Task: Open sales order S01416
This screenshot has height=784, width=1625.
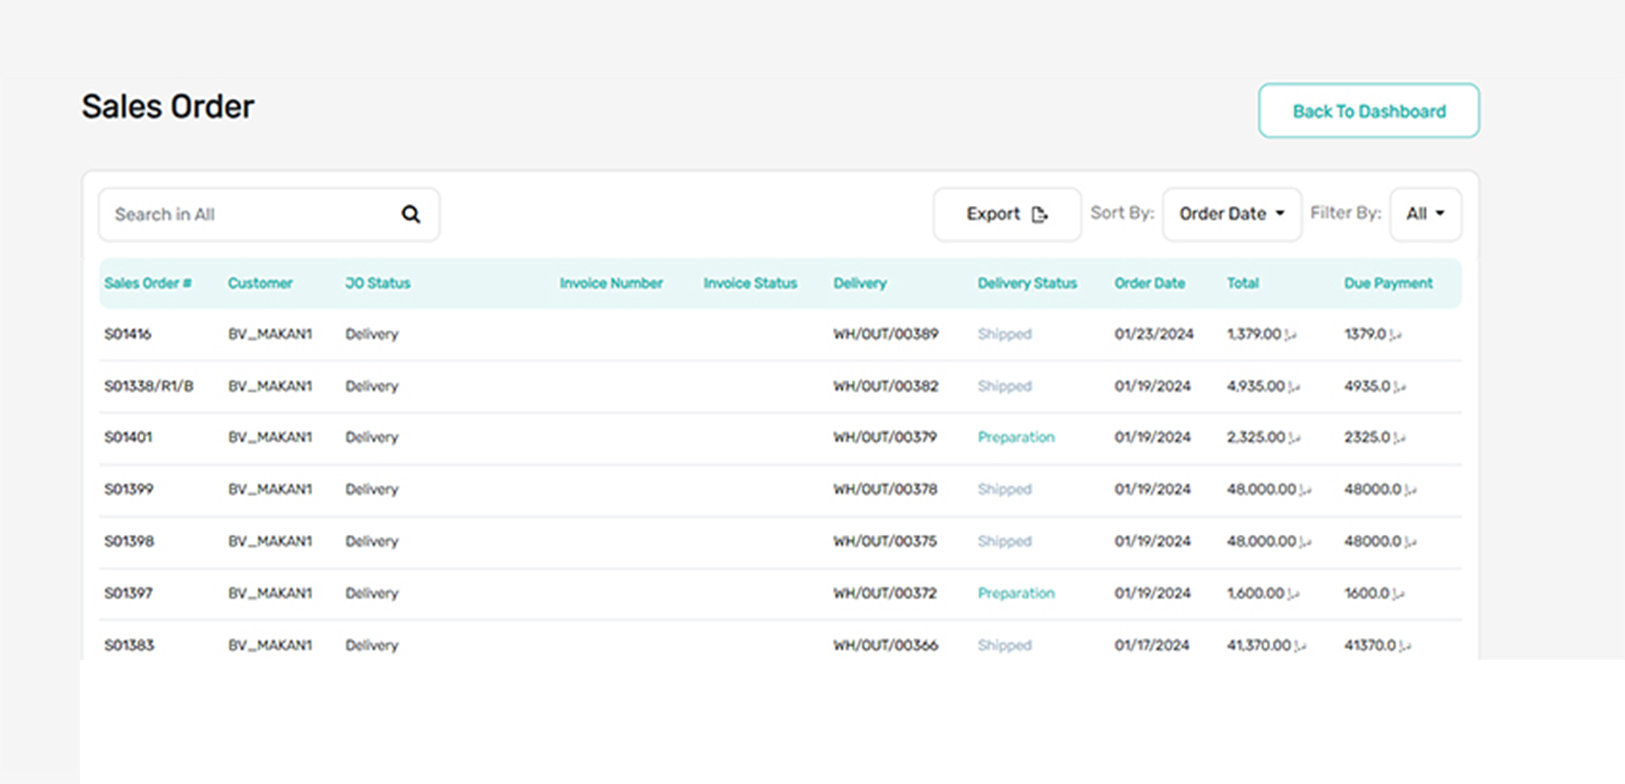Action: pos(128,334)
